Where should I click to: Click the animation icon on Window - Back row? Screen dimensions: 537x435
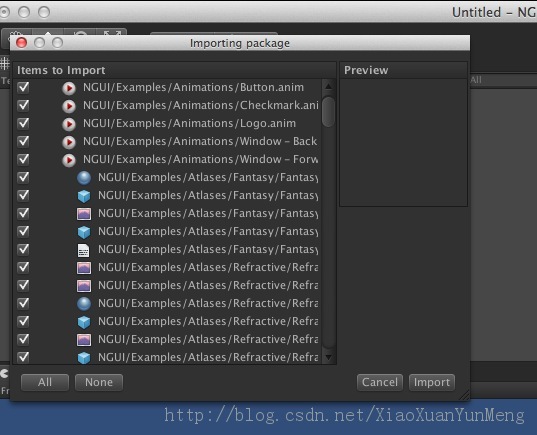[x=69, y=142]
